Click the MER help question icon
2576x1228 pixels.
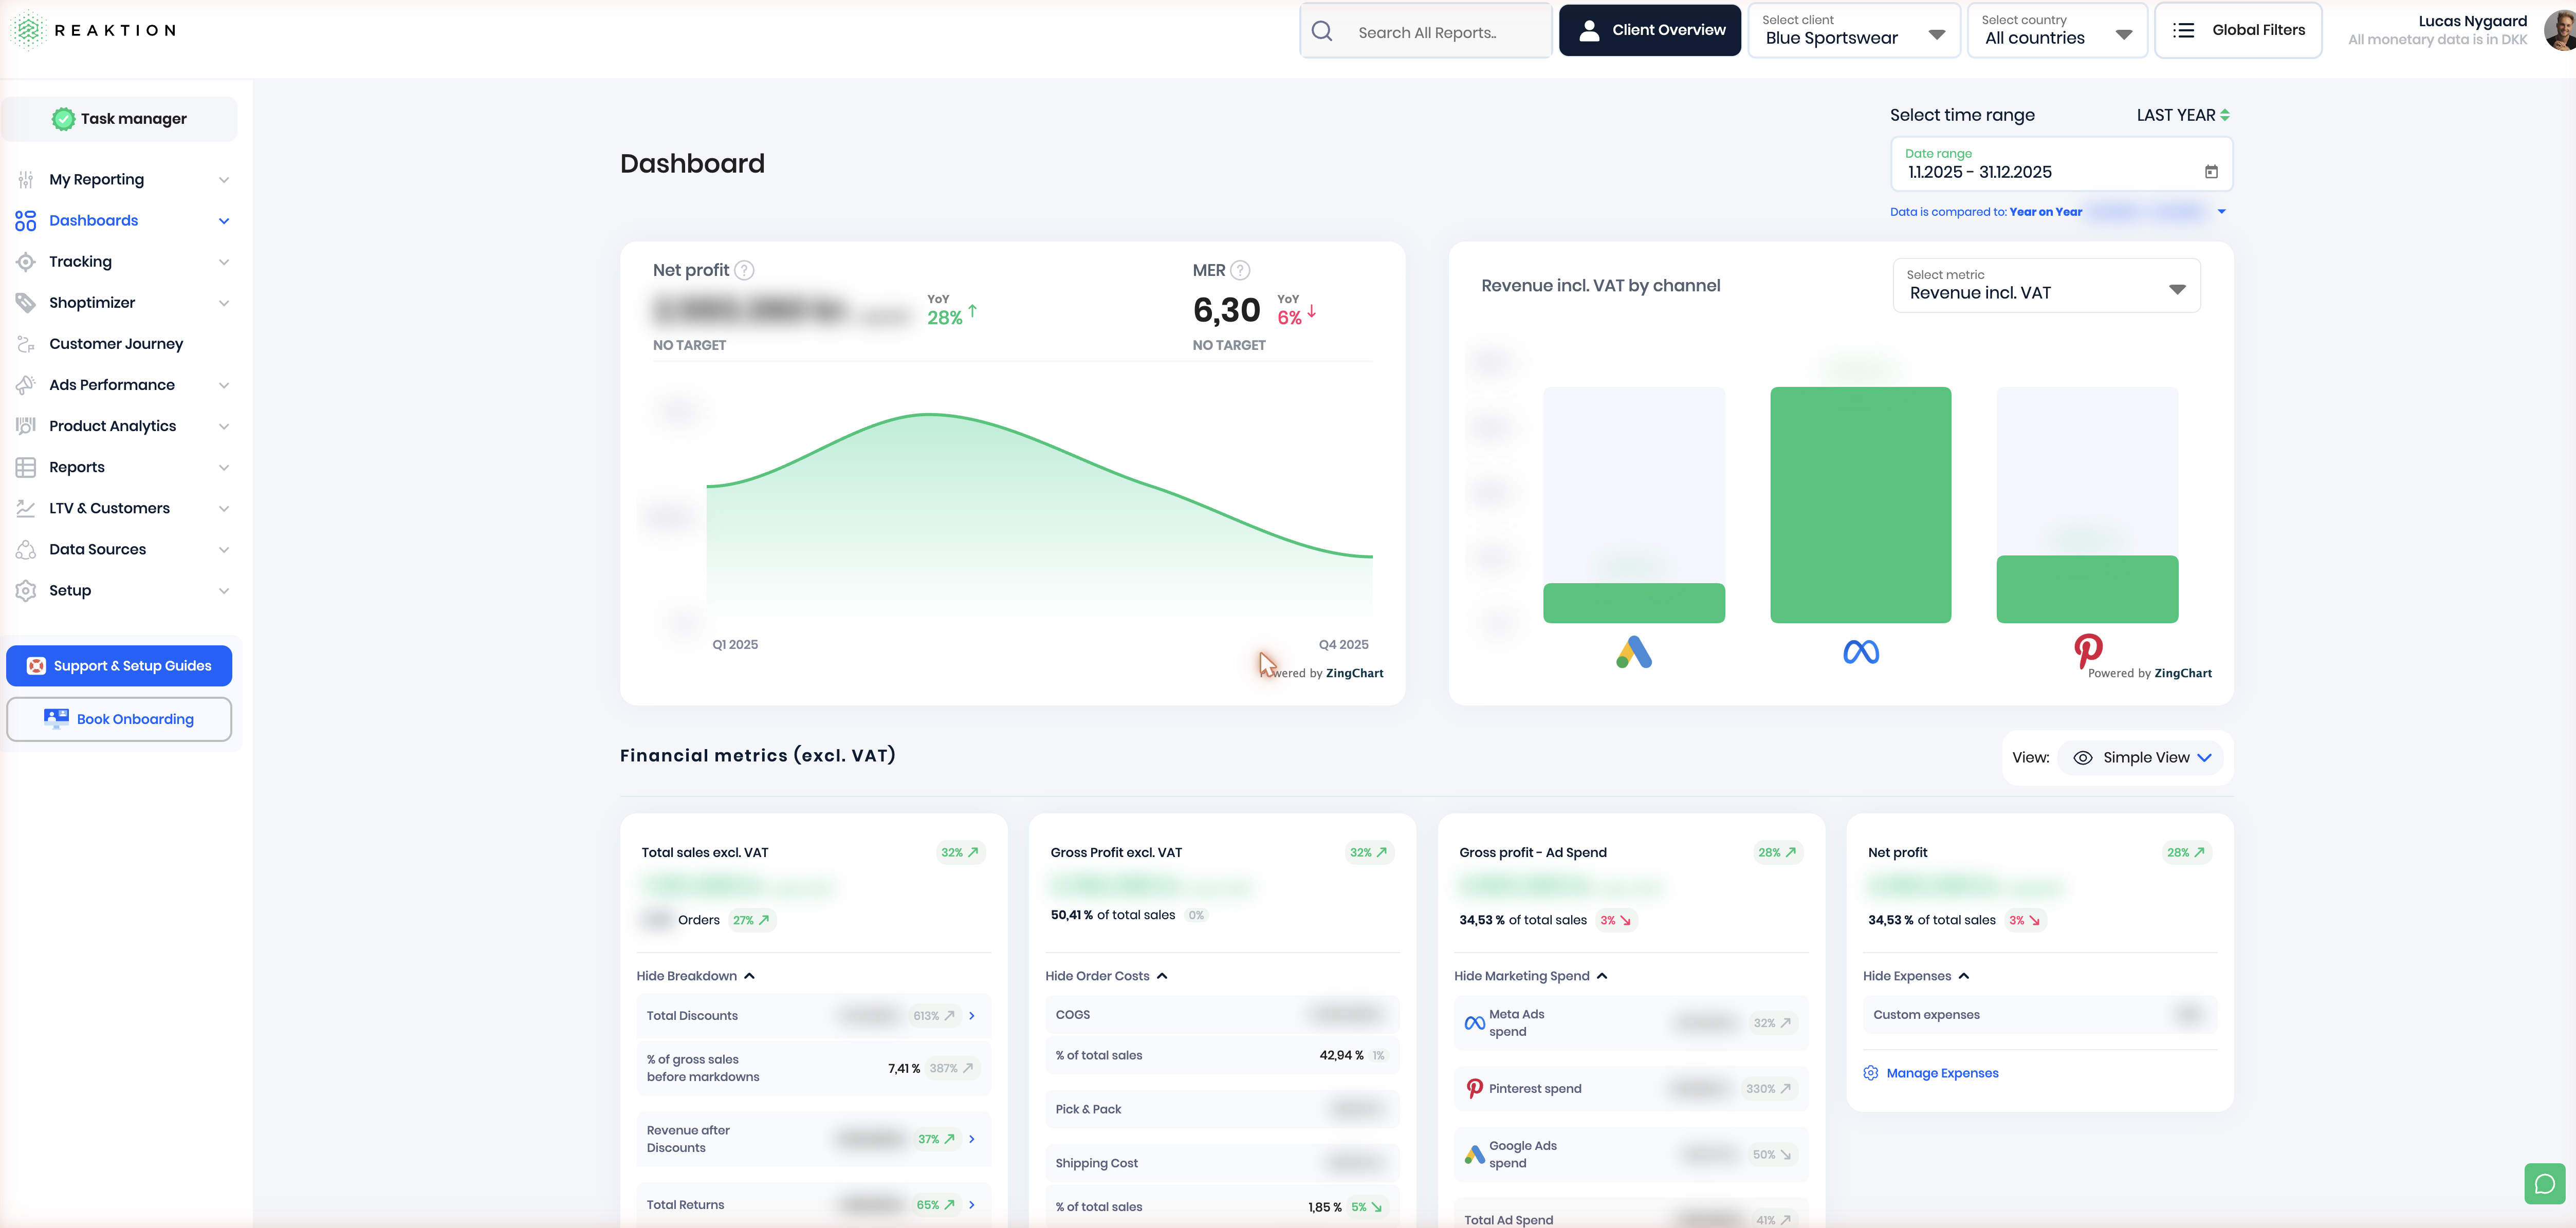pyautogui.click(x=1240, y=270)
